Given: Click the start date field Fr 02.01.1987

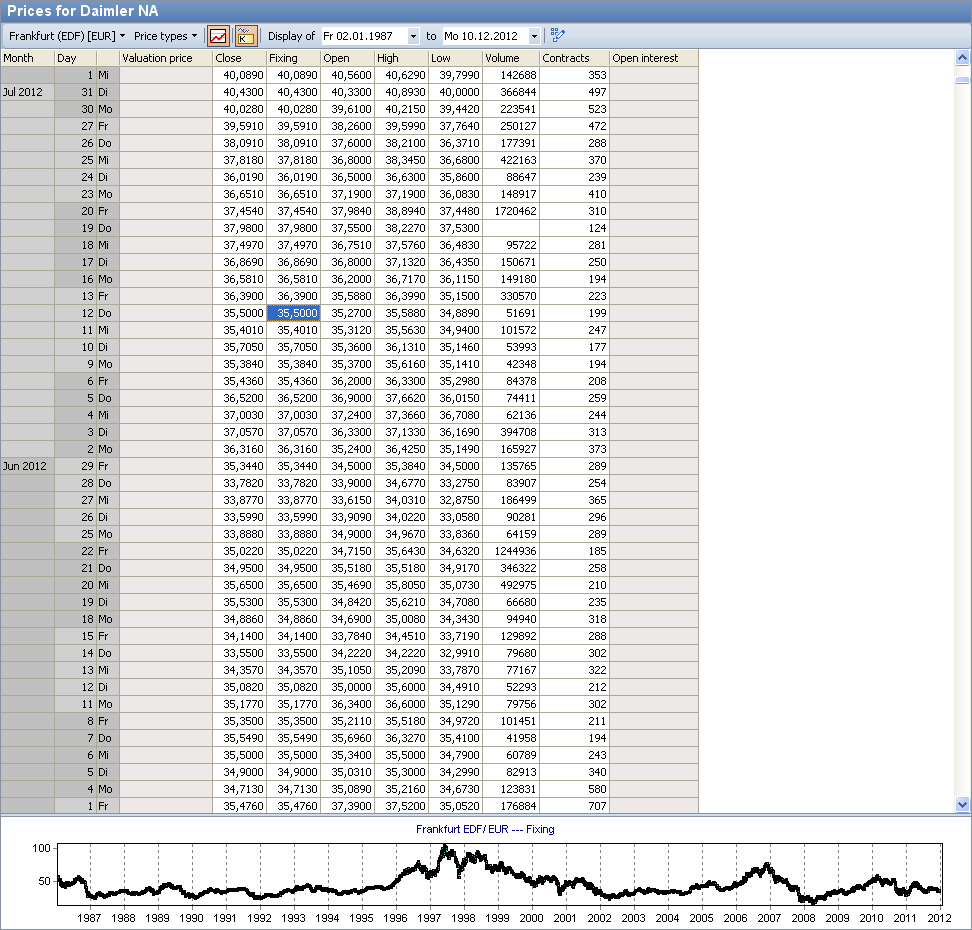Looking at the screenshot, I should (363, 36).
